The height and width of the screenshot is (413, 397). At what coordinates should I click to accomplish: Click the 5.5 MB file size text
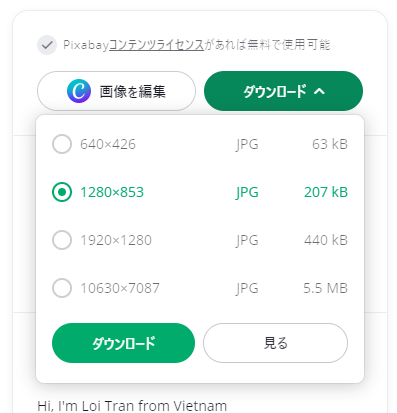pyautogui.click(x=326, y=288)
